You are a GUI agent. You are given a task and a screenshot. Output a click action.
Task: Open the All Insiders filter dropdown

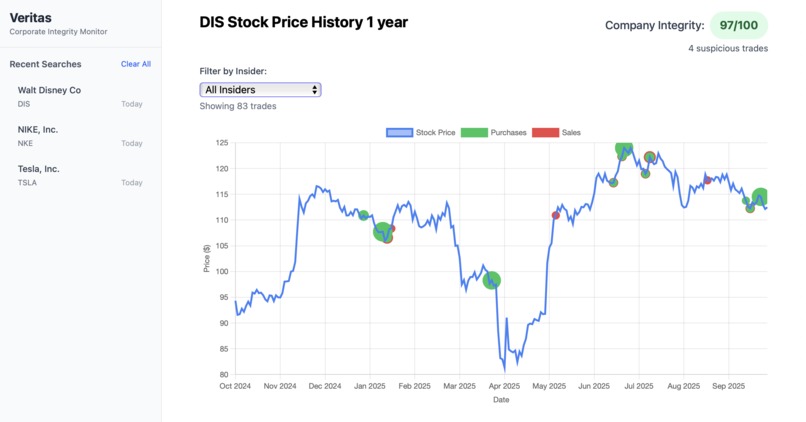click(260, 89)
